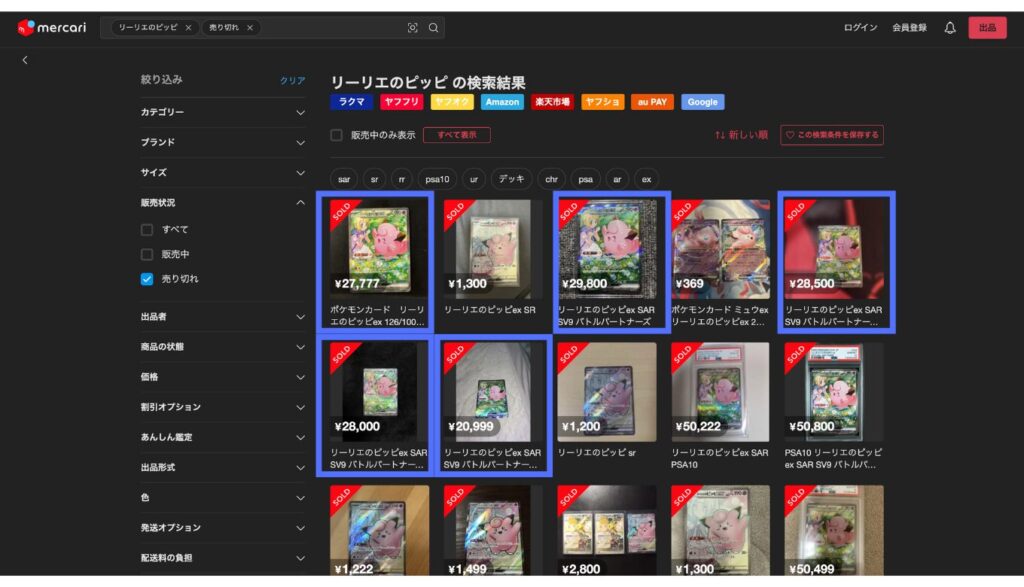The image size is (1024, 587).
Task: Click the すべて表示 button
Action: point(456,135)
